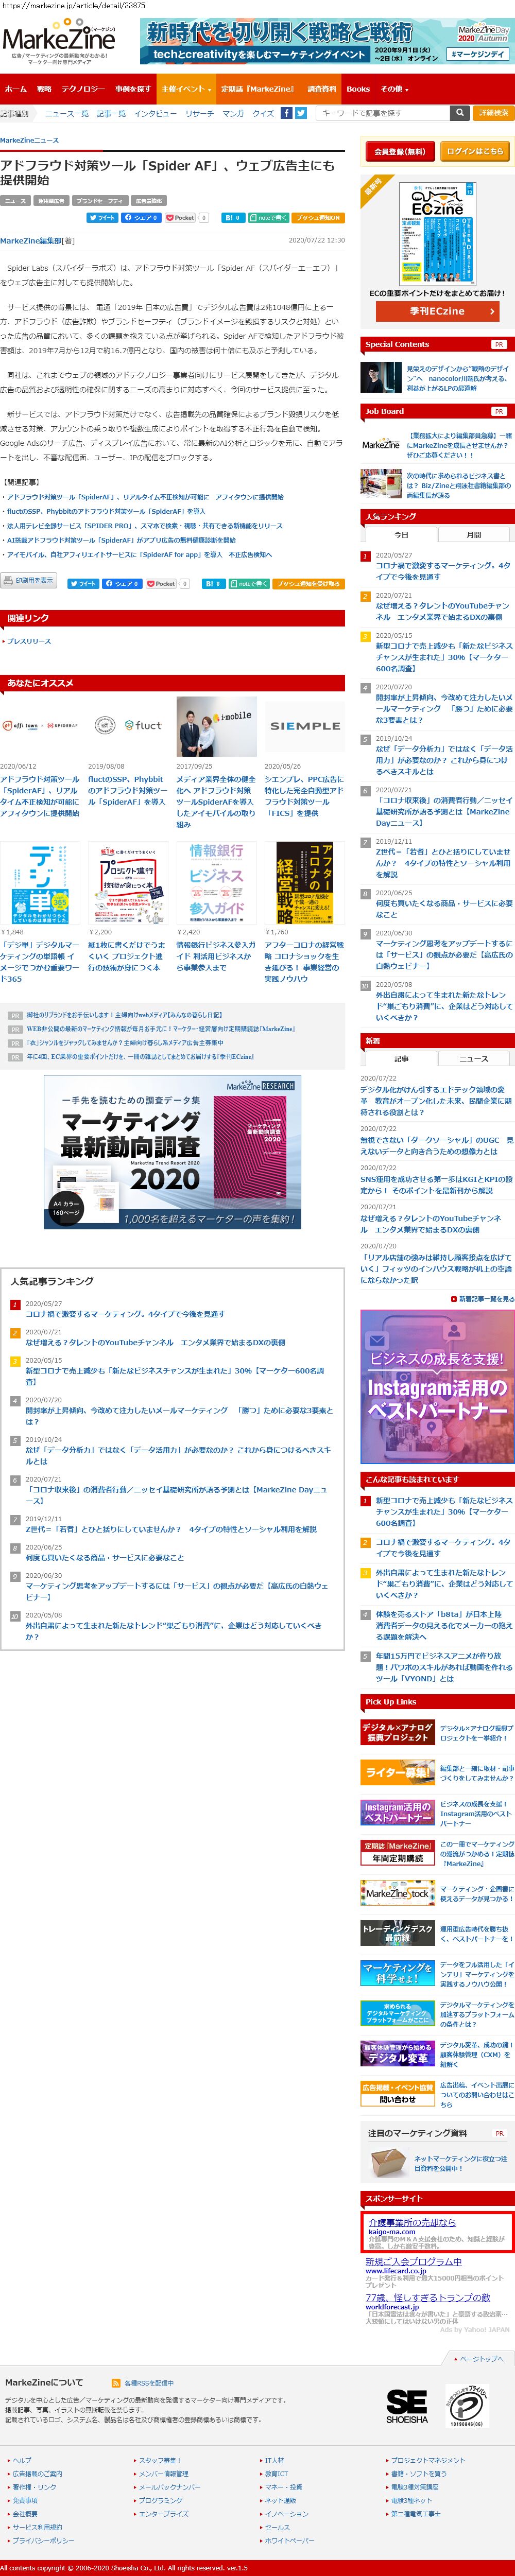This screenshot has height=2576, width=515.
Task: Select the ニュース tab in the 新着 section
Action: (473, 1058)
